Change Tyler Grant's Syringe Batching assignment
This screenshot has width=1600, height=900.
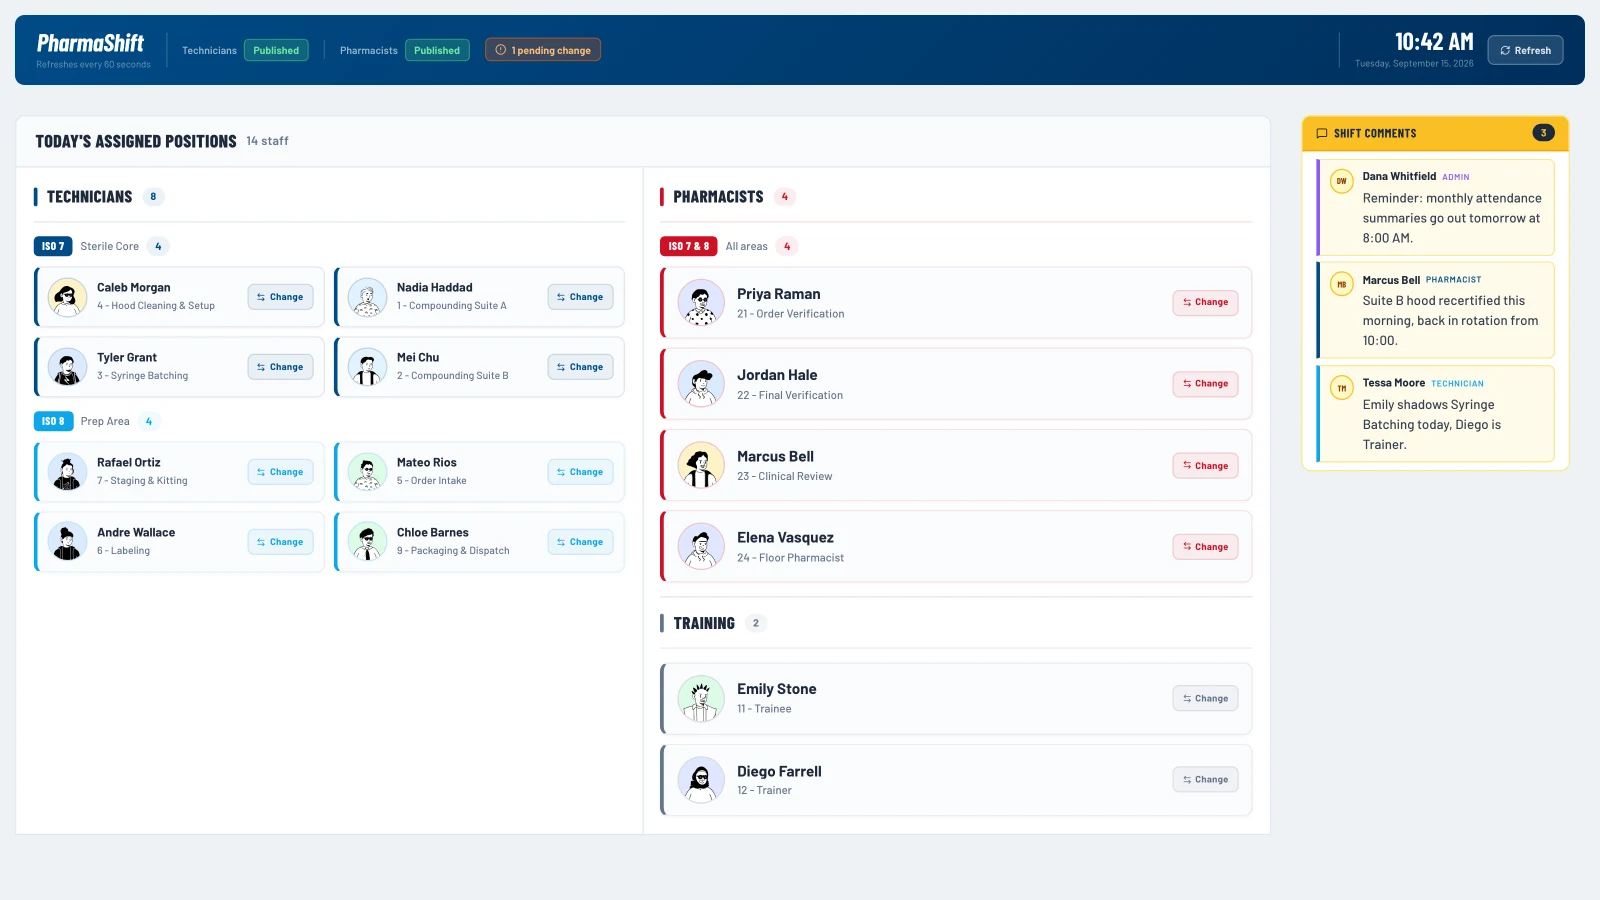(x=280, y=367)
